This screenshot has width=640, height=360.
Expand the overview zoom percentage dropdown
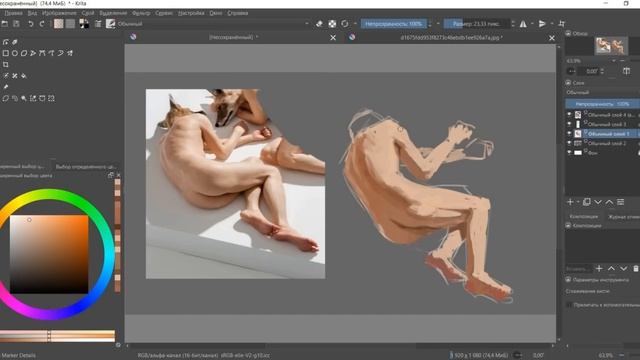(613, 61)
